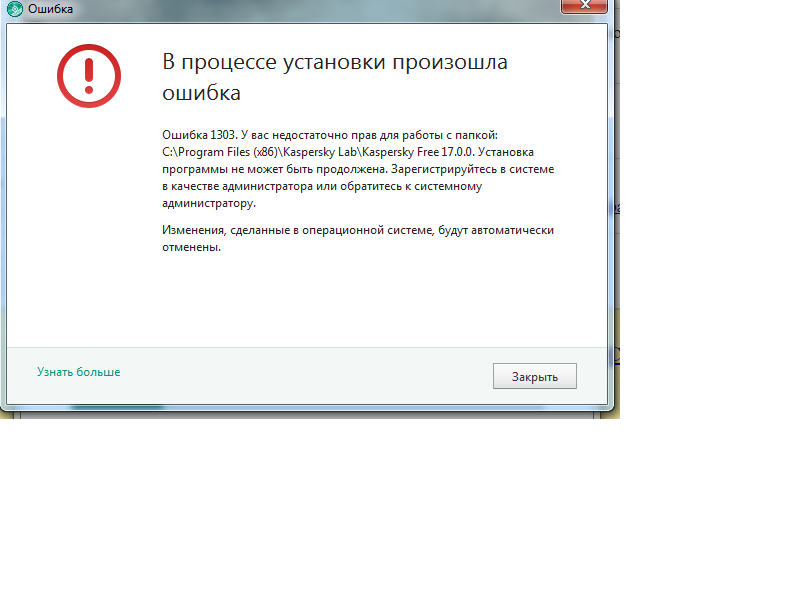
Task: Click the paragraph starting "Изменения, сделанные в операционной системе"
Action: coord(358,238)
